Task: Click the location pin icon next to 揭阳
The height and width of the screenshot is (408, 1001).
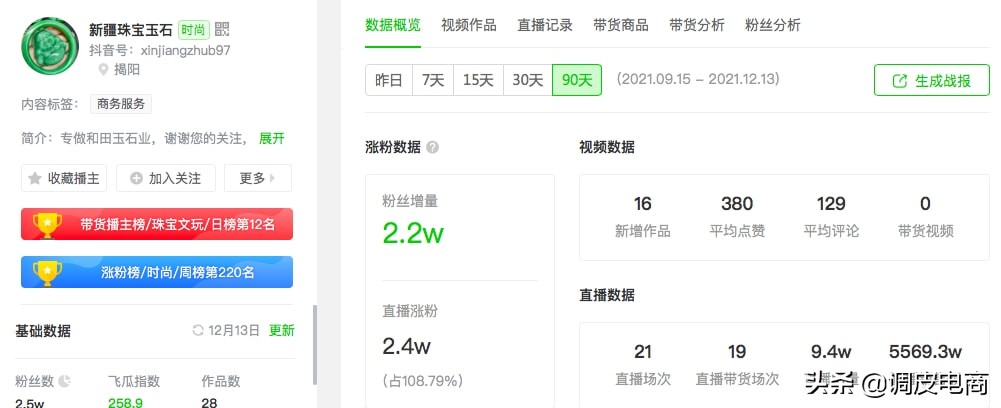Action: (103, 70)
